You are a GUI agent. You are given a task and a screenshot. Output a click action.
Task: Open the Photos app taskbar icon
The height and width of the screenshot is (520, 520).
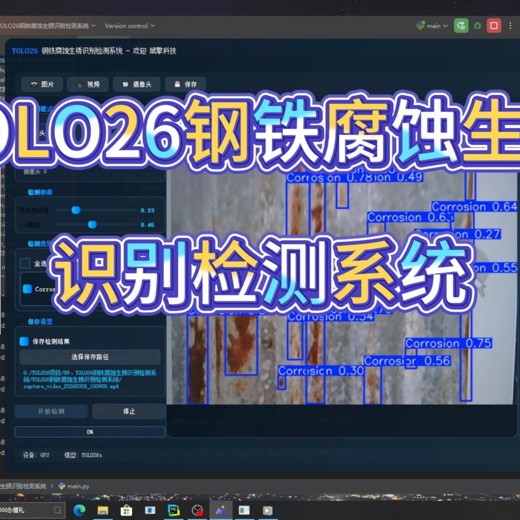tap(221, 510)
